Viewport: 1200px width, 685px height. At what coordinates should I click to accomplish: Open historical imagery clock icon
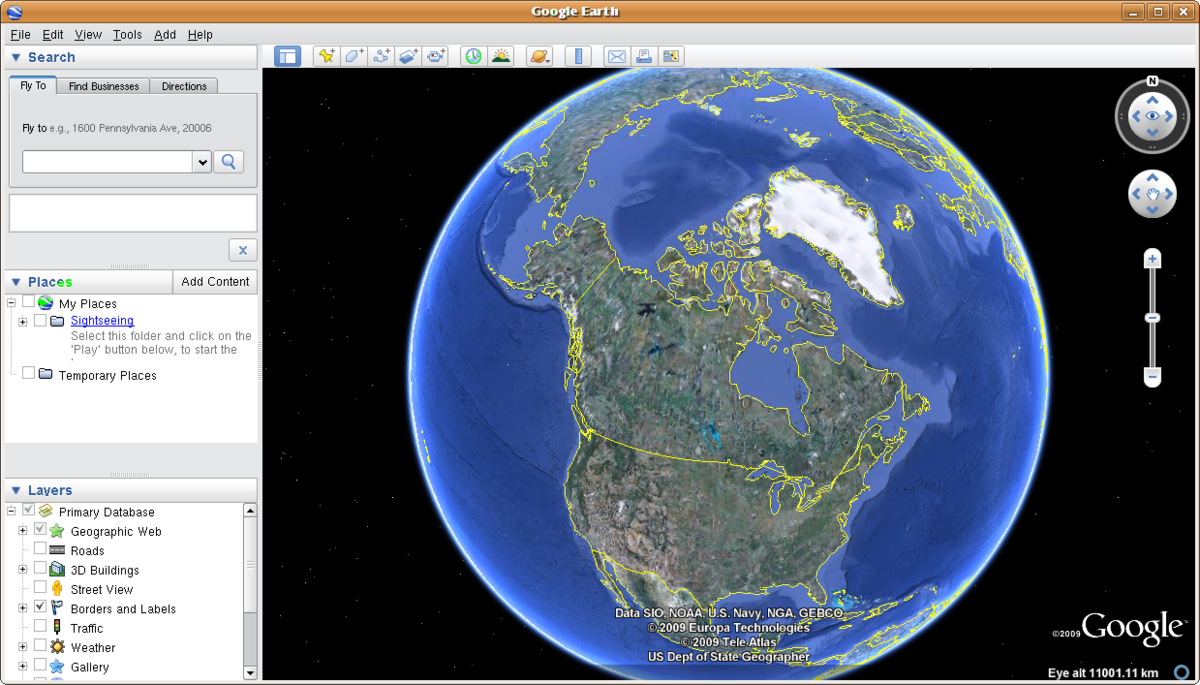tap(473, 57)
